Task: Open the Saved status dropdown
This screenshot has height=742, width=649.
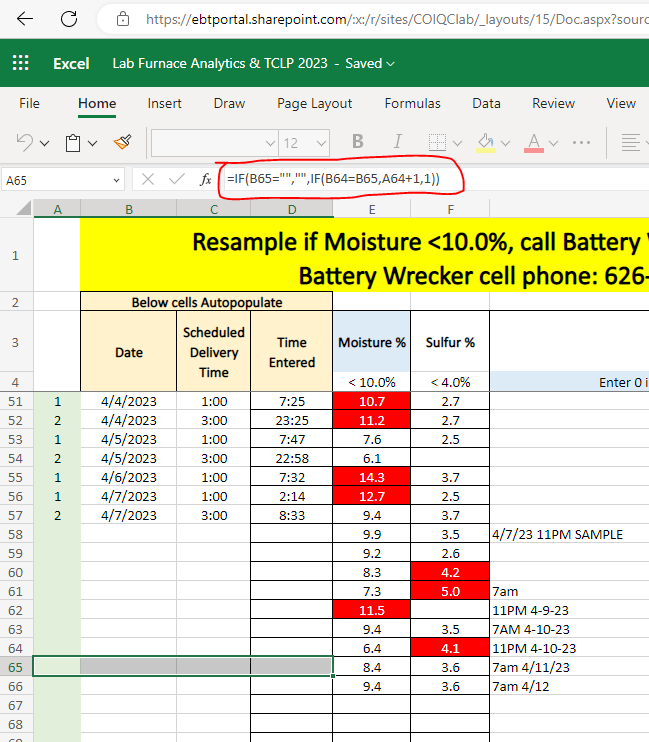Action: pyautogui.click(x=370, y=63)
